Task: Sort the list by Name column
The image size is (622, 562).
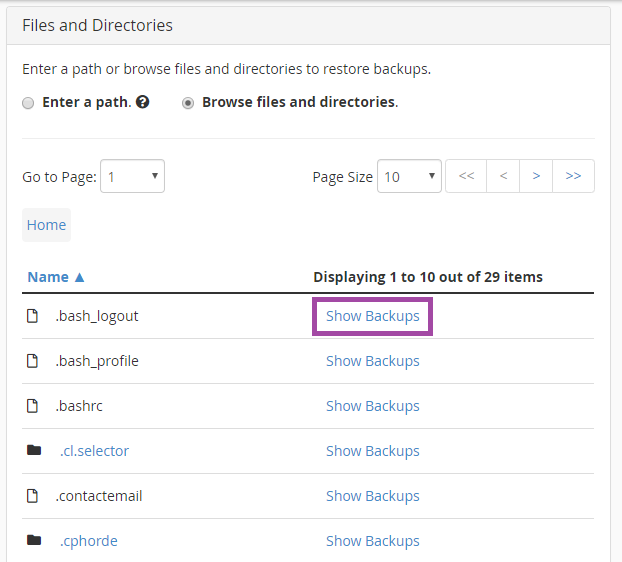Action: pos(56,277)
